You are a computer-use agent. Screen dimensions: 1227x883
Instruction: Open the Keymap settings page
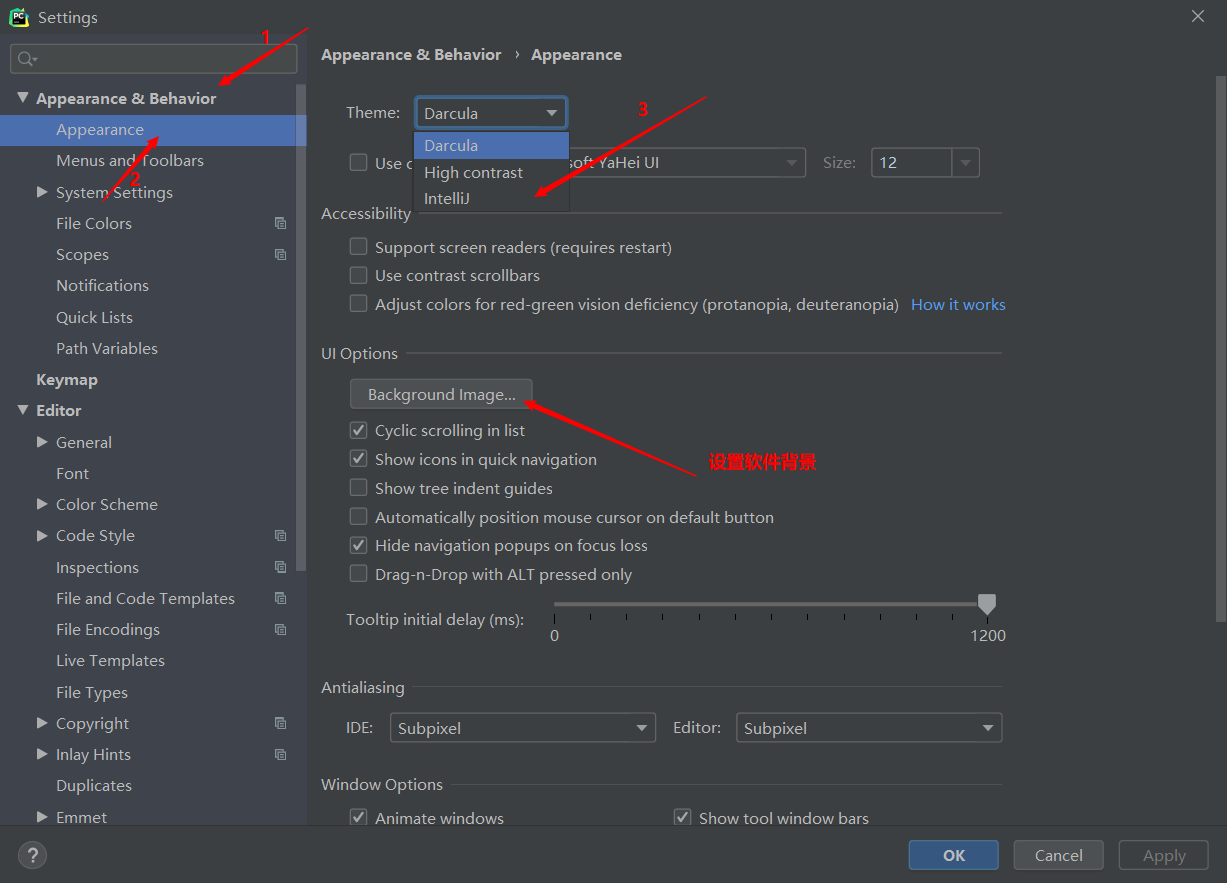tap(67, 380)
